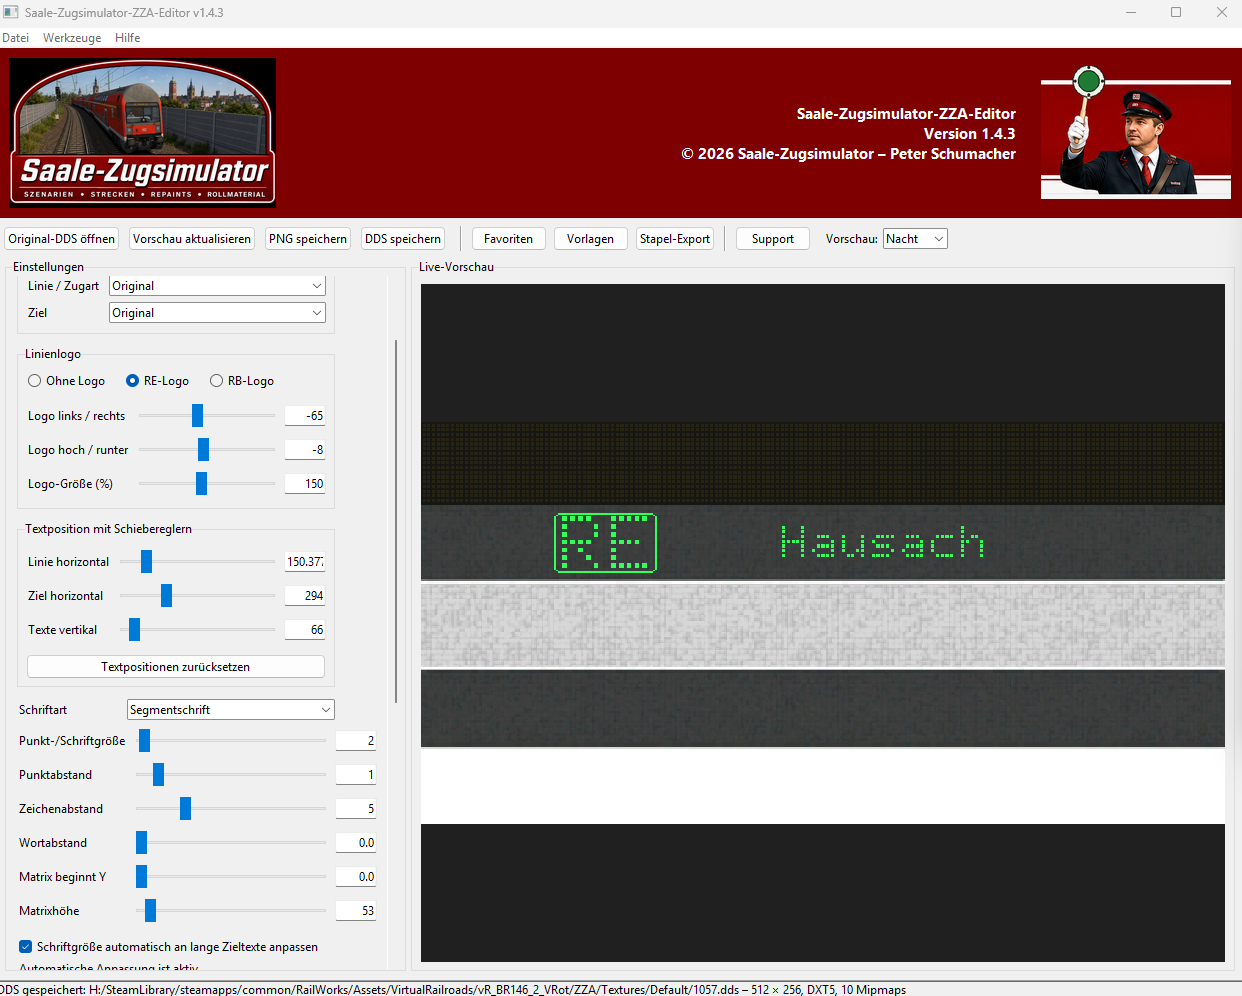Viewport: 1242px width, 996px height.
Task: Click the Wortabstand slider
Action: (x=231, y=843)
